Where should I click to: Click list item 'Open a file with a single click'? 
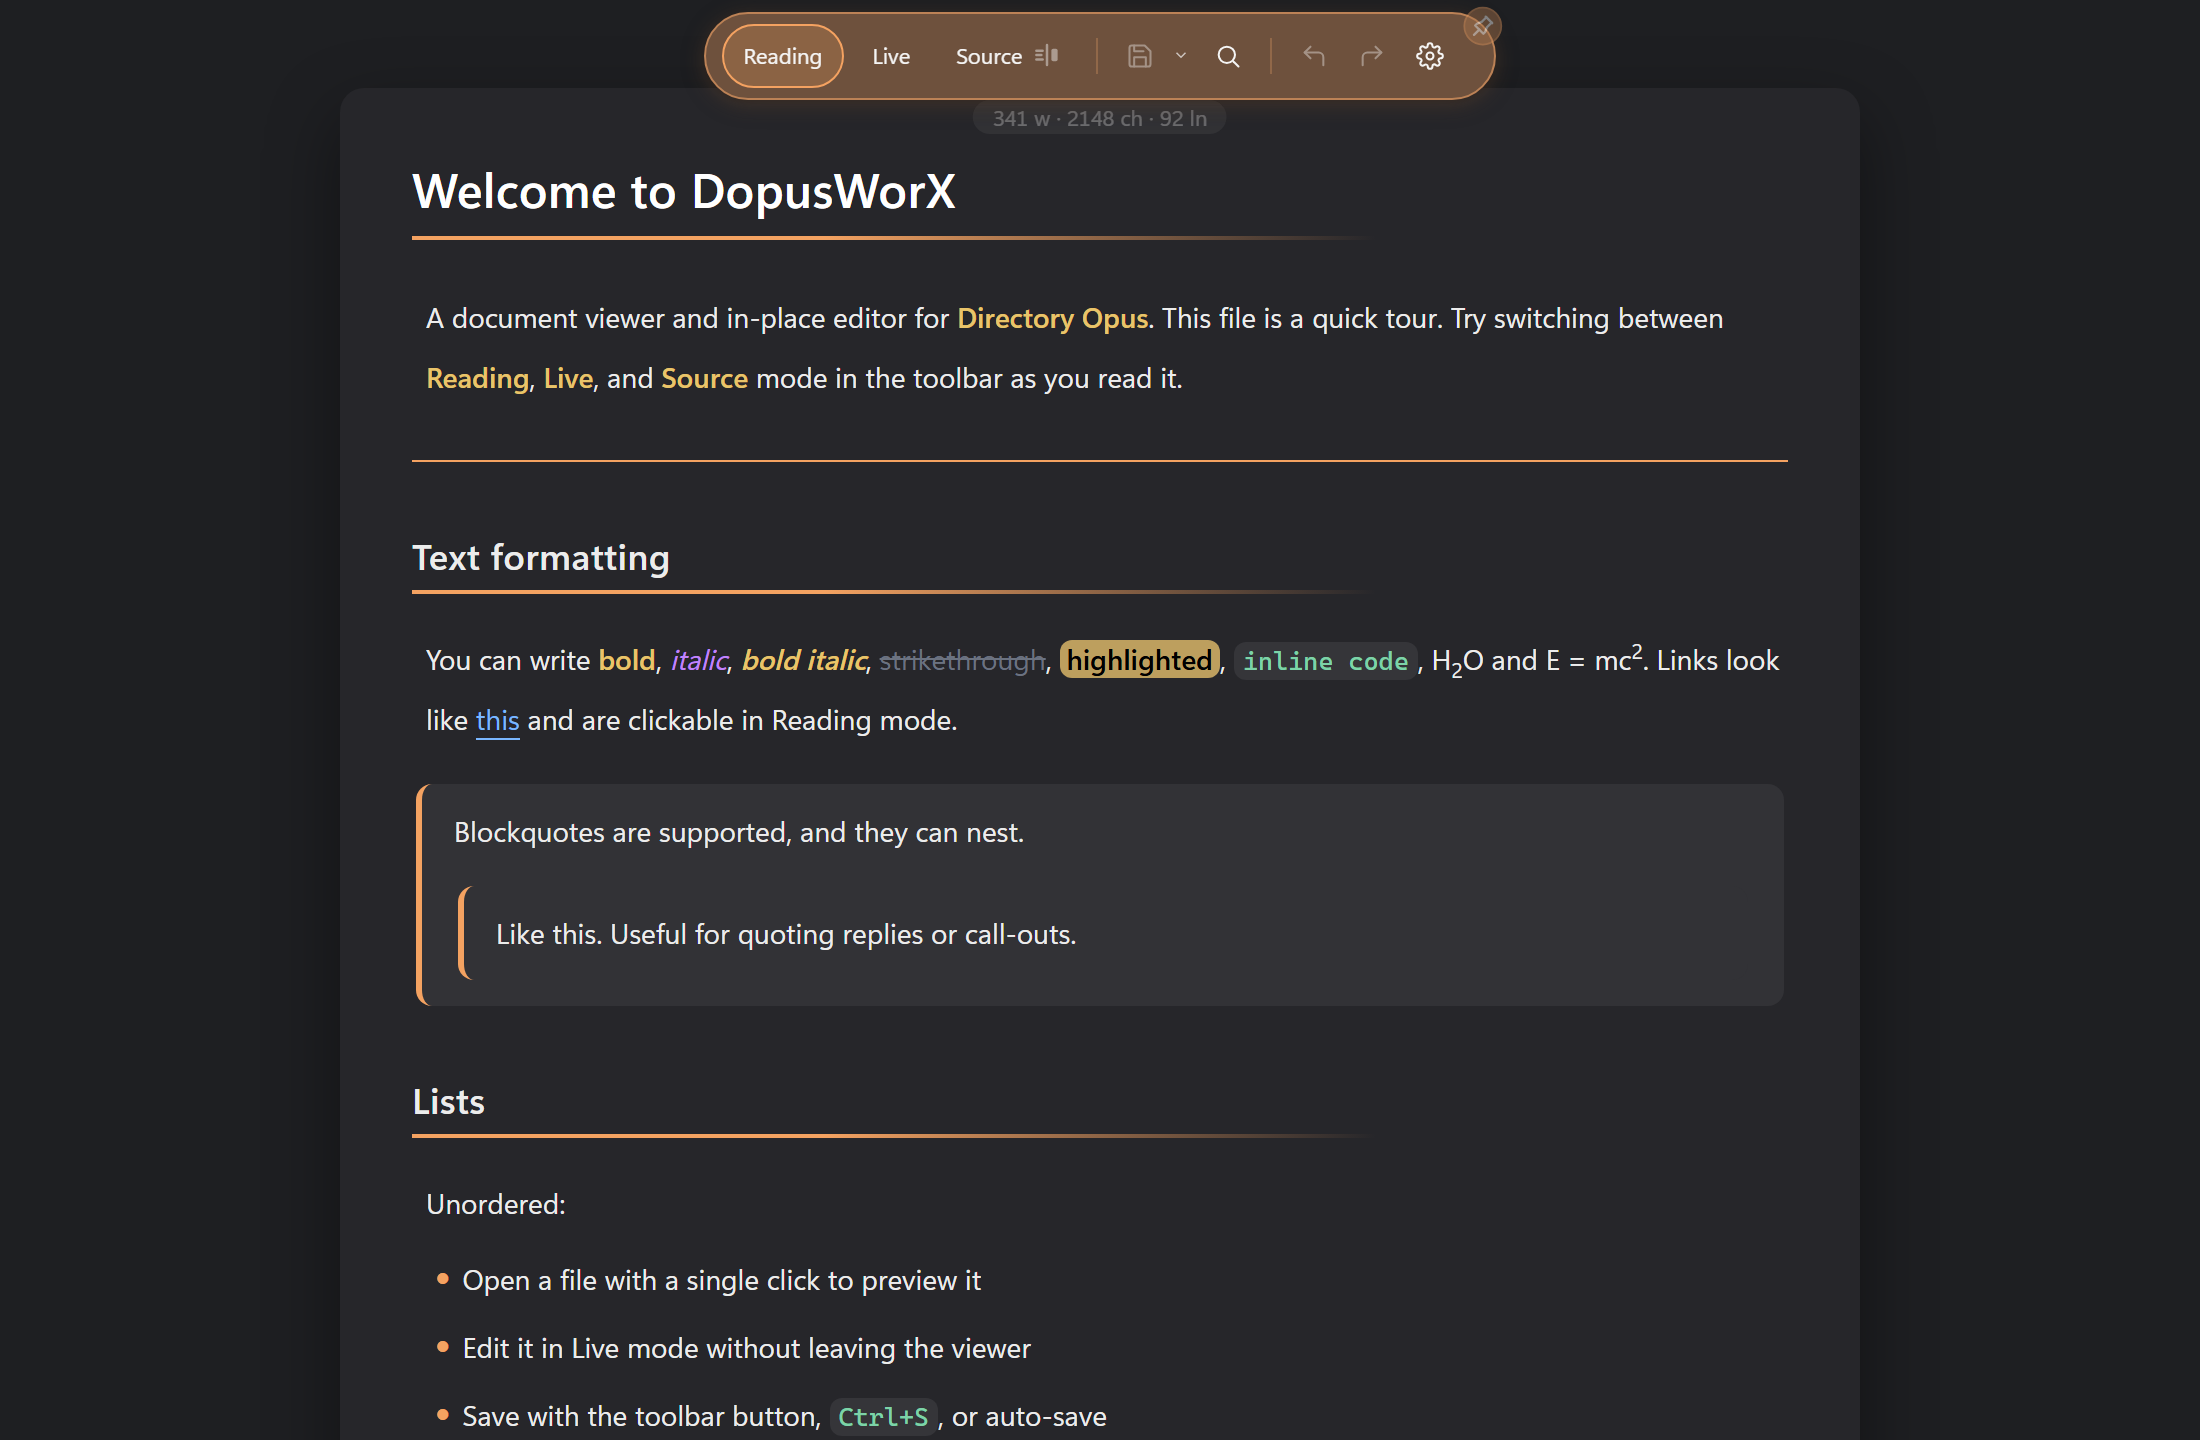(721, 1281)
